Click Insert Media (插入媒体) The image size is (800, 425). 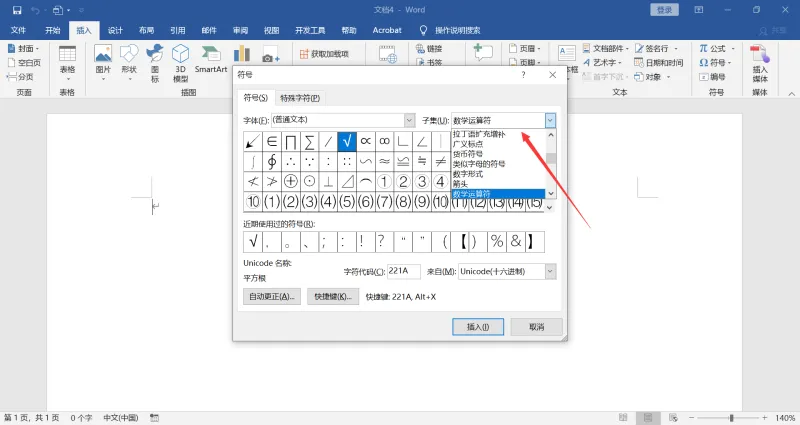pos(760,63)
